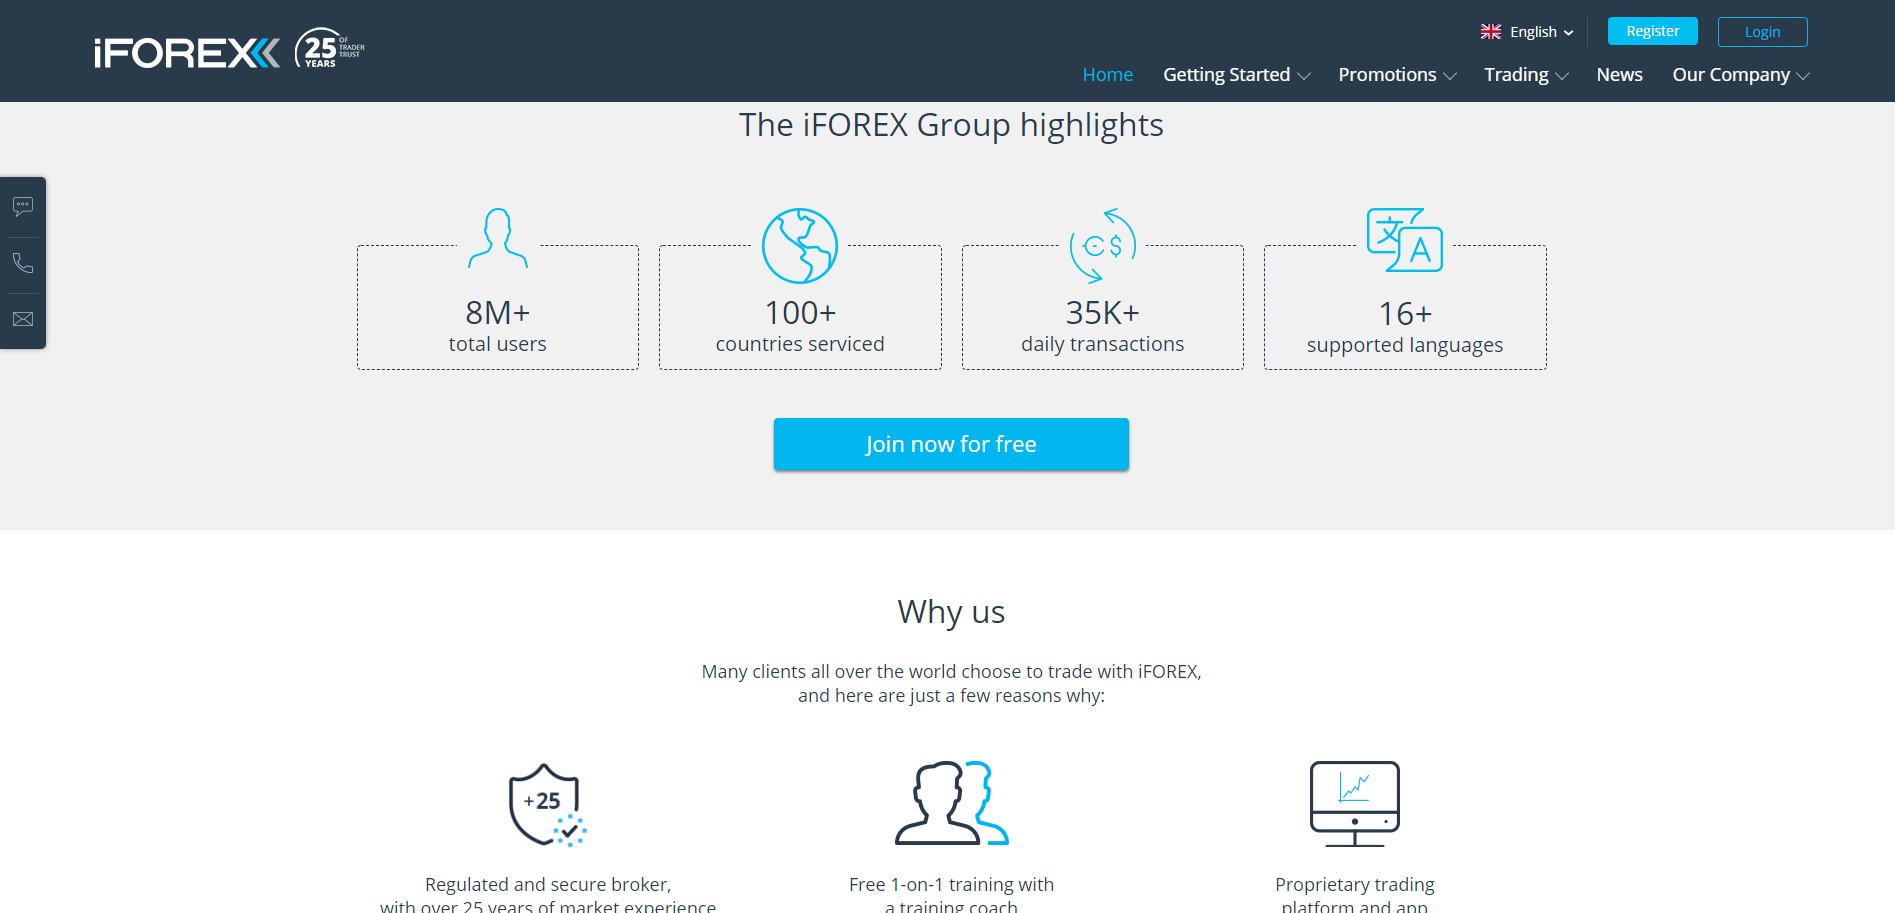The image size is (1895, 913).
Task: Click Proprietary trading platform text
Action: click(1355, 895)
